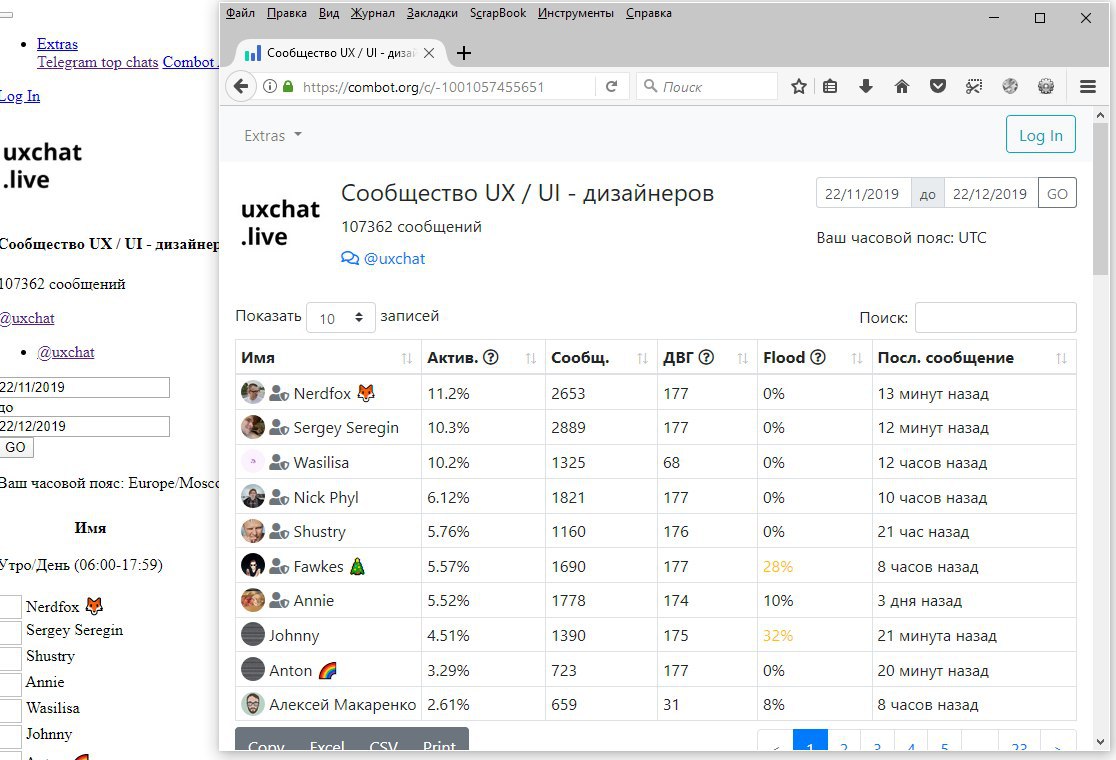Click the green padlock security icon
Image resolution: width=1116 pixels, height=760 pixels.
288,87
